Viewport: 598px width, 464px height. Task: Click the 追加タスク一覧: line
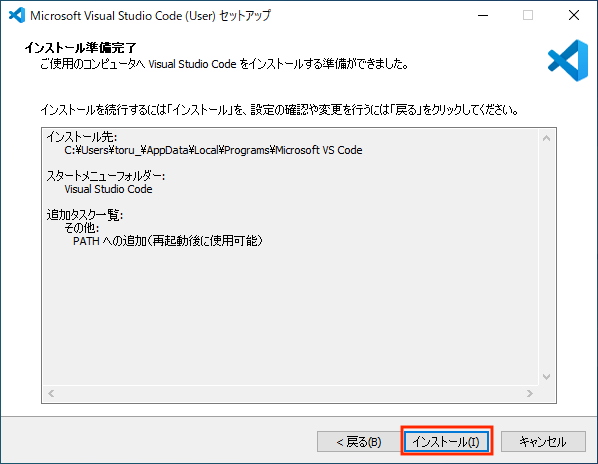[85, 215]
